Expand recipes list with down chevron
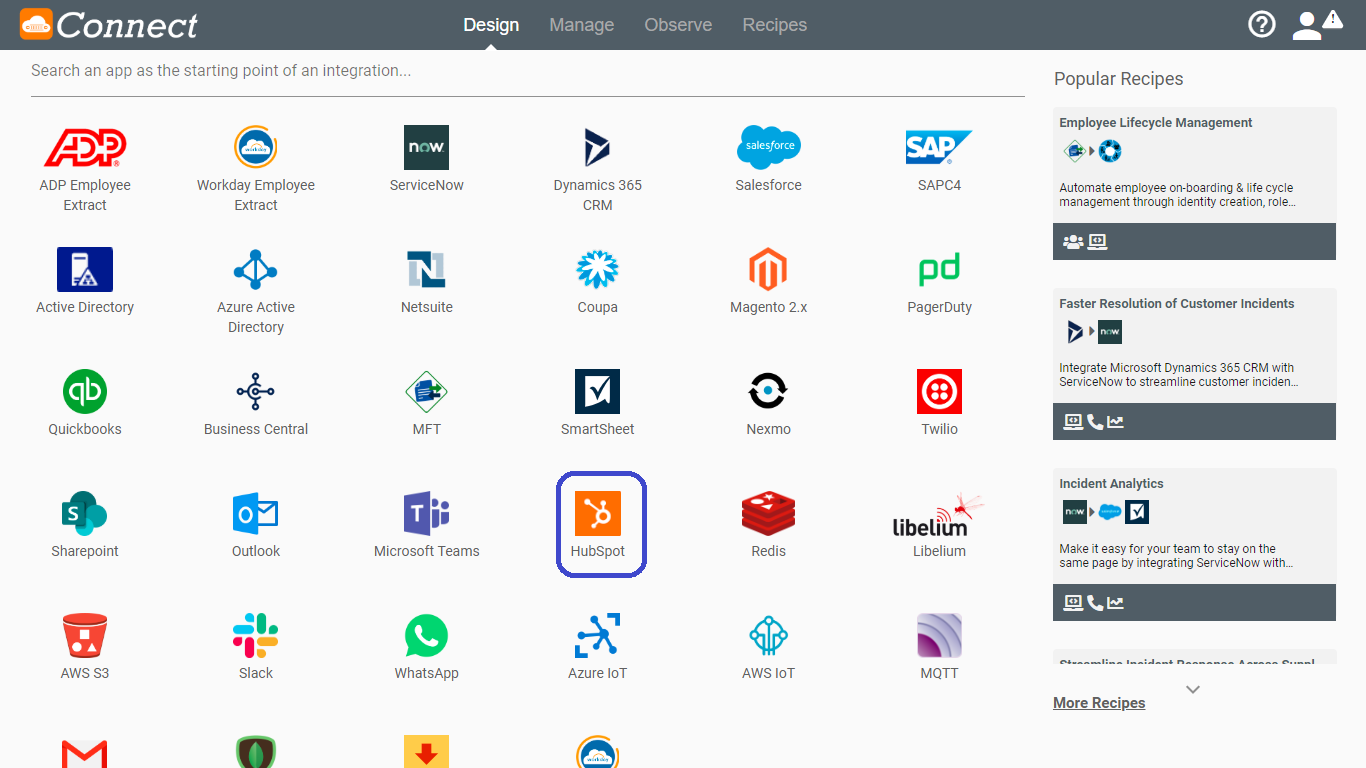 coord(1193,689)
